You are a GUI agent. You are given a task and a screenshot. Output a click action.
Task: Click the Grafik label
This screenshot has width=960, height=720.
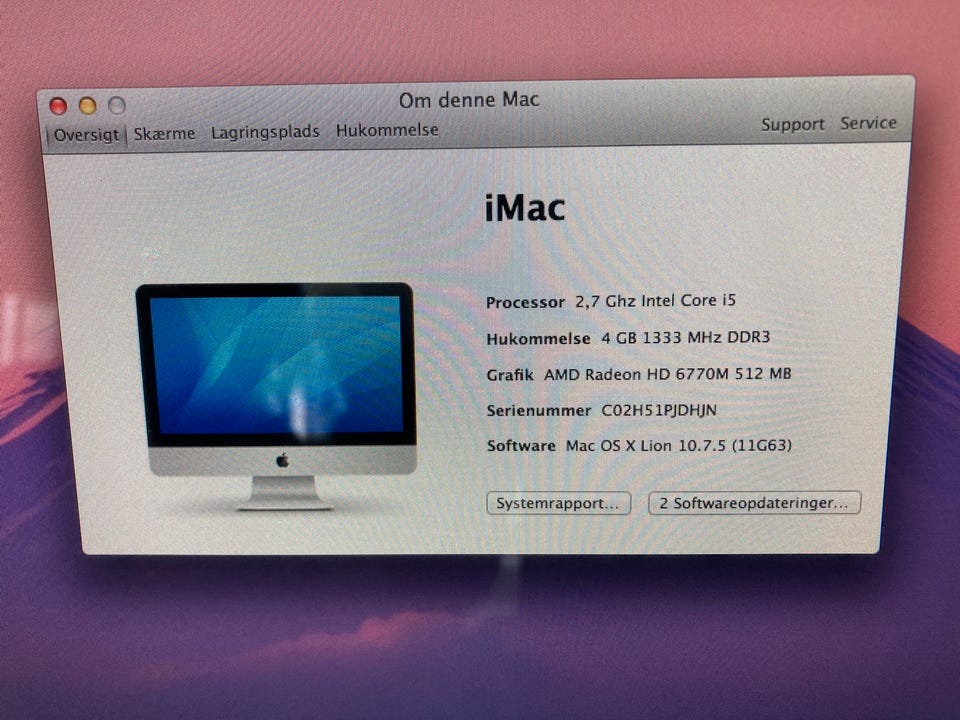[x=509, y=375]
